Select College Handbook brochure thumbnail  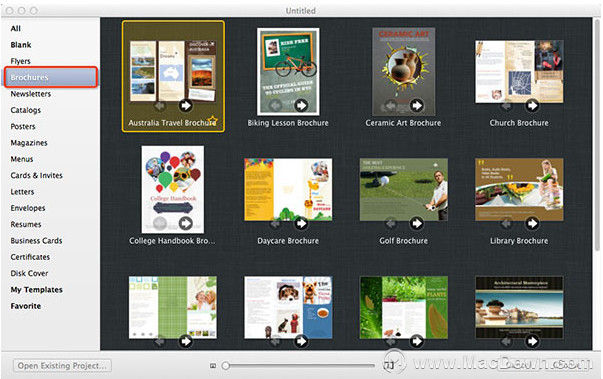pyautogui.click(x=173, y=189)
